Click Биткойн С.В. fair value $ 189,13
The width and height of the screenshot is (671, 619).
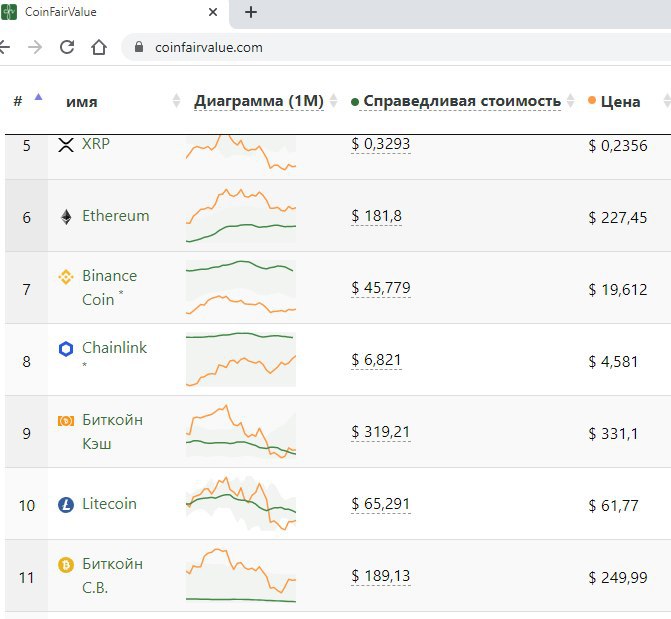[380, 575]
